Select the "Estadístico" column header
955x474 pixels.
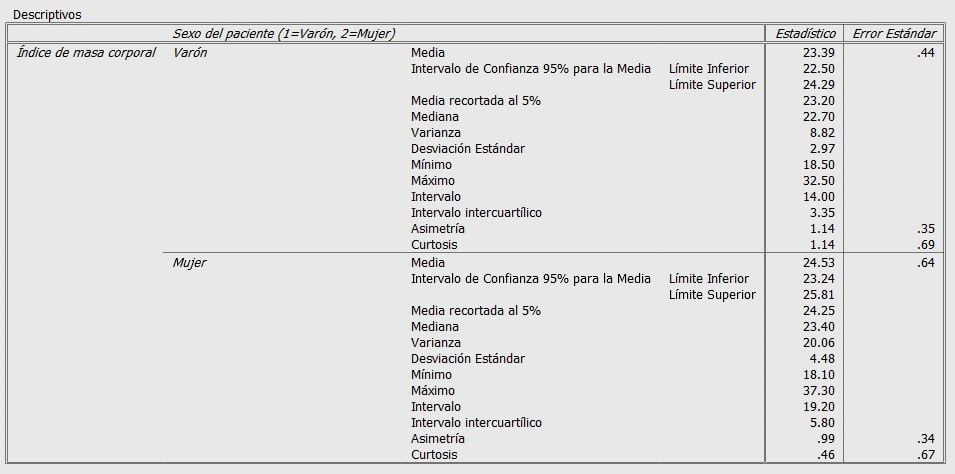(x=805, y=34)
